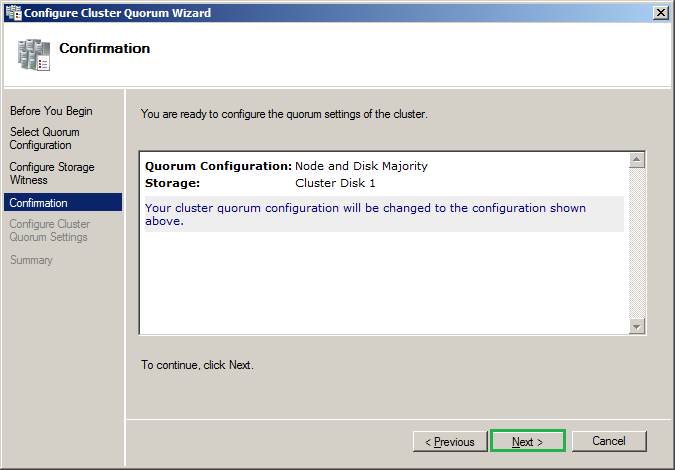Image resolution: width=675 pixels, height=470 pixels.
Task: Click the Next button
Action: point(527,441)
